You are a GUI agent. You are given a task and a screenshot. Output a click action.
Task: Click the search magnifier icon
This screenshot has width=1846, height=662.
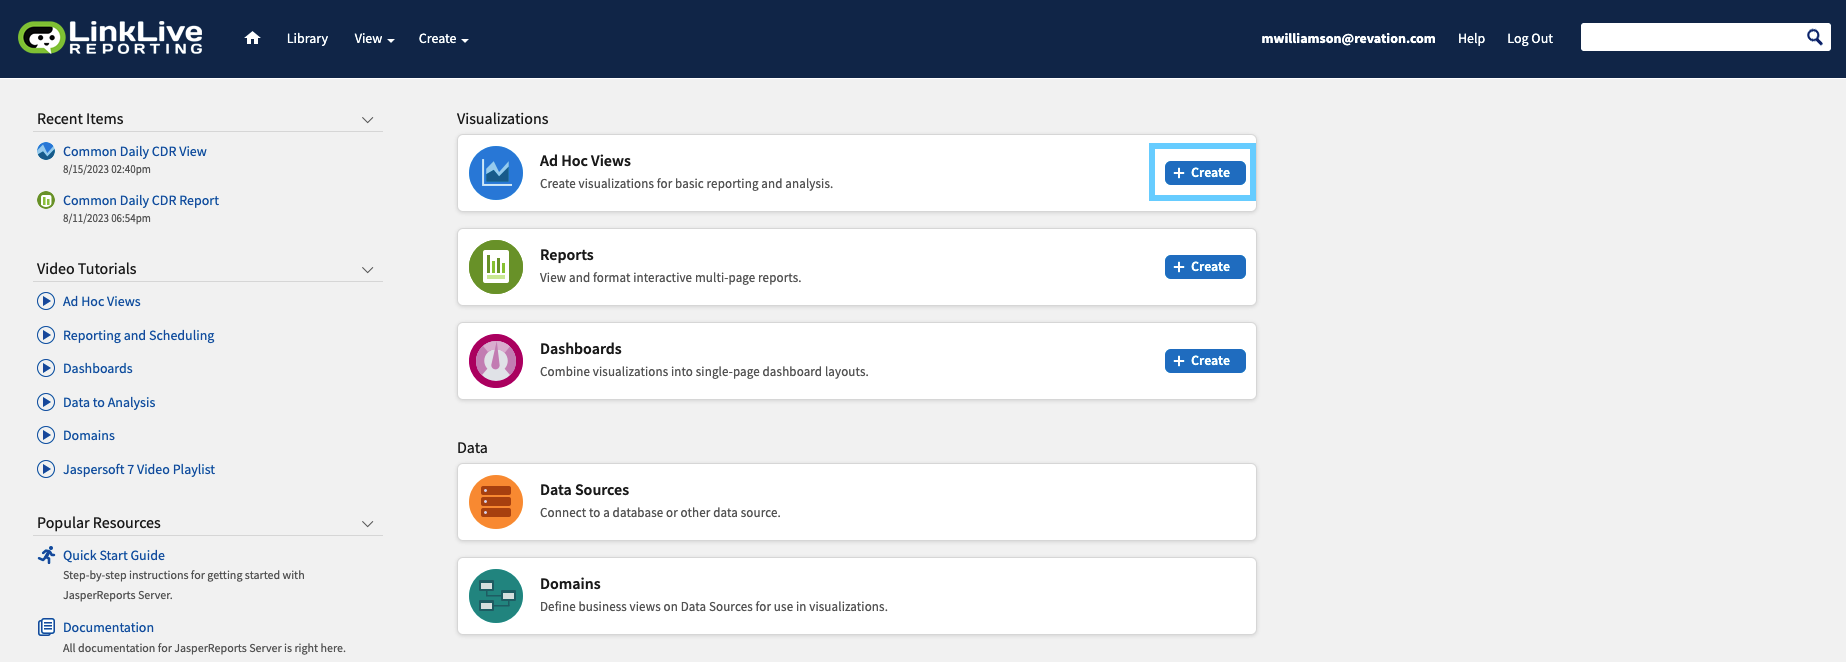coord(1814,38)
